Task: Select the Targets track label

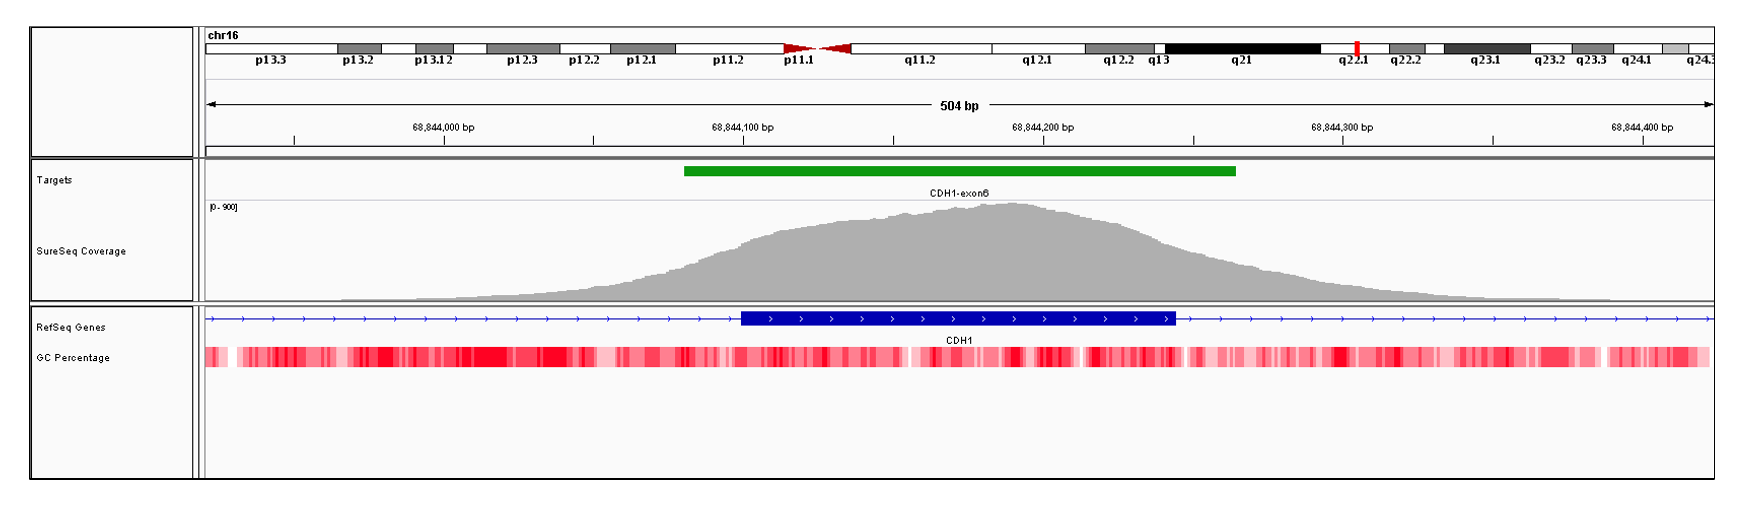Action: coord(54,180)
